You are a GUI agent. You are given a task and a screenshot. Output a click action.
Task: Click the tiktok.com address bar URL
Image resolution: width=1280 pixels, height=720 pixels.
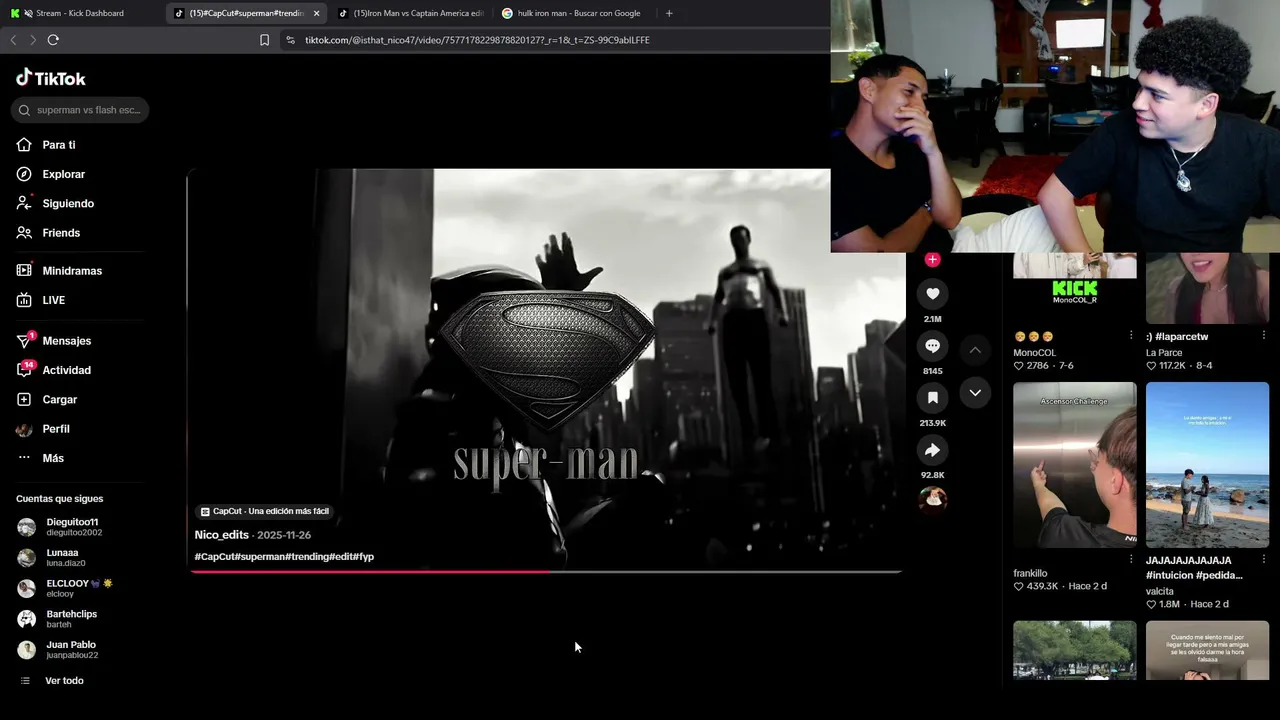click(x=477, y=40)
